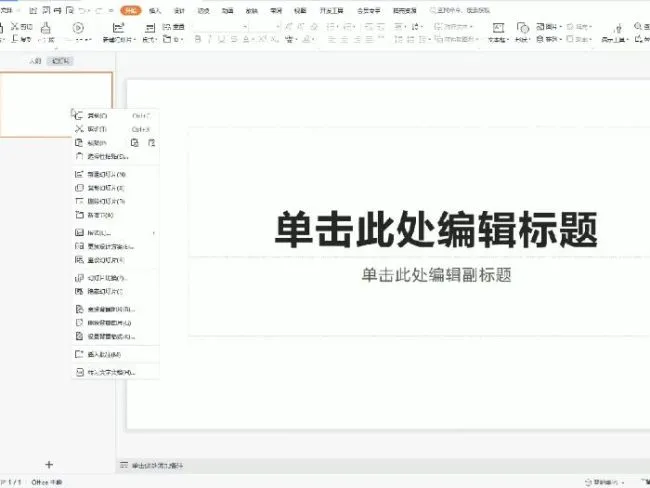The width and height of the screenshot is (650, 488).
Task: Click the Text Box button in the ribbon
Action: click(x=498, y=32)
